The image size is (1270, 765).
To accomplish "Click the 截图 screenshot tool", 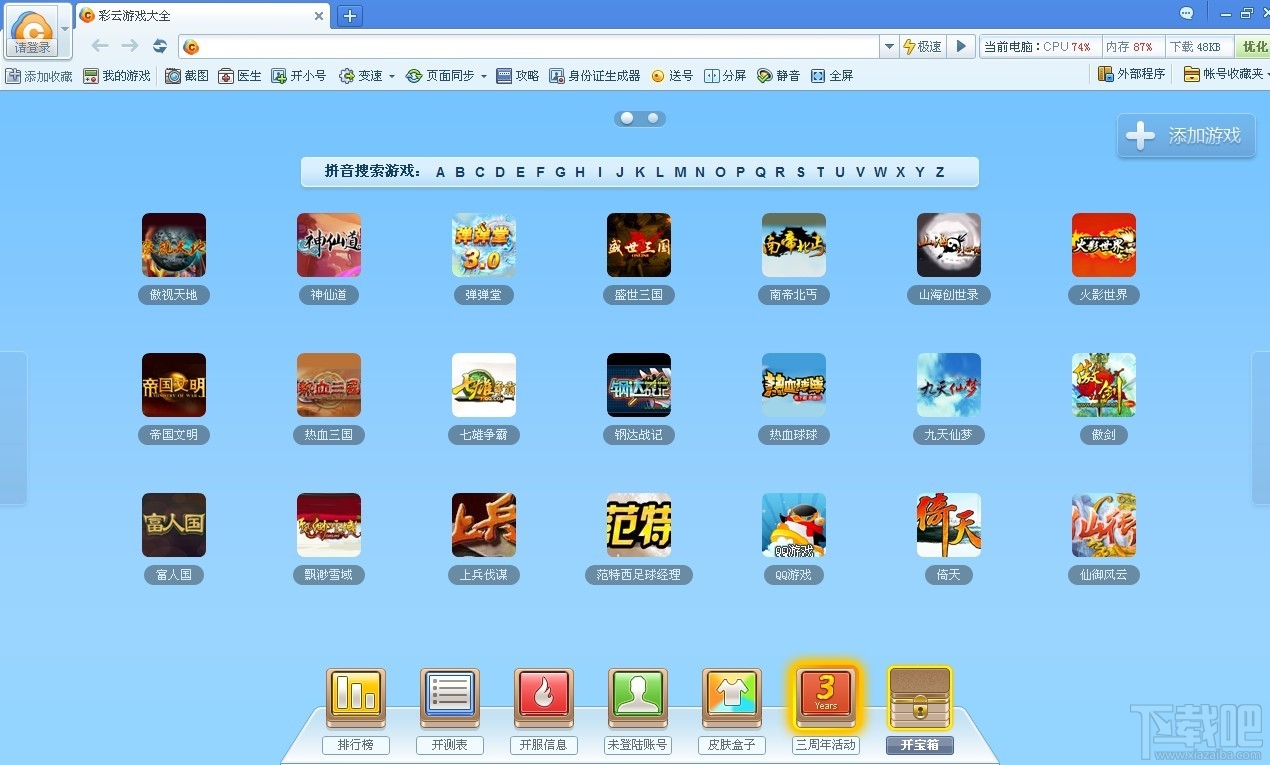I will pyautogui.click(x=187, y=76).
